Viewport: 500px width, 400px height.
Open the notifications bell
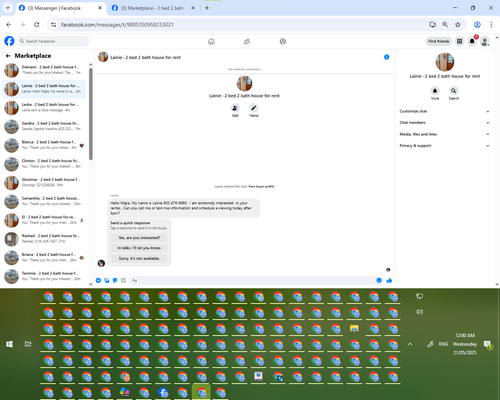coord(472,41)
